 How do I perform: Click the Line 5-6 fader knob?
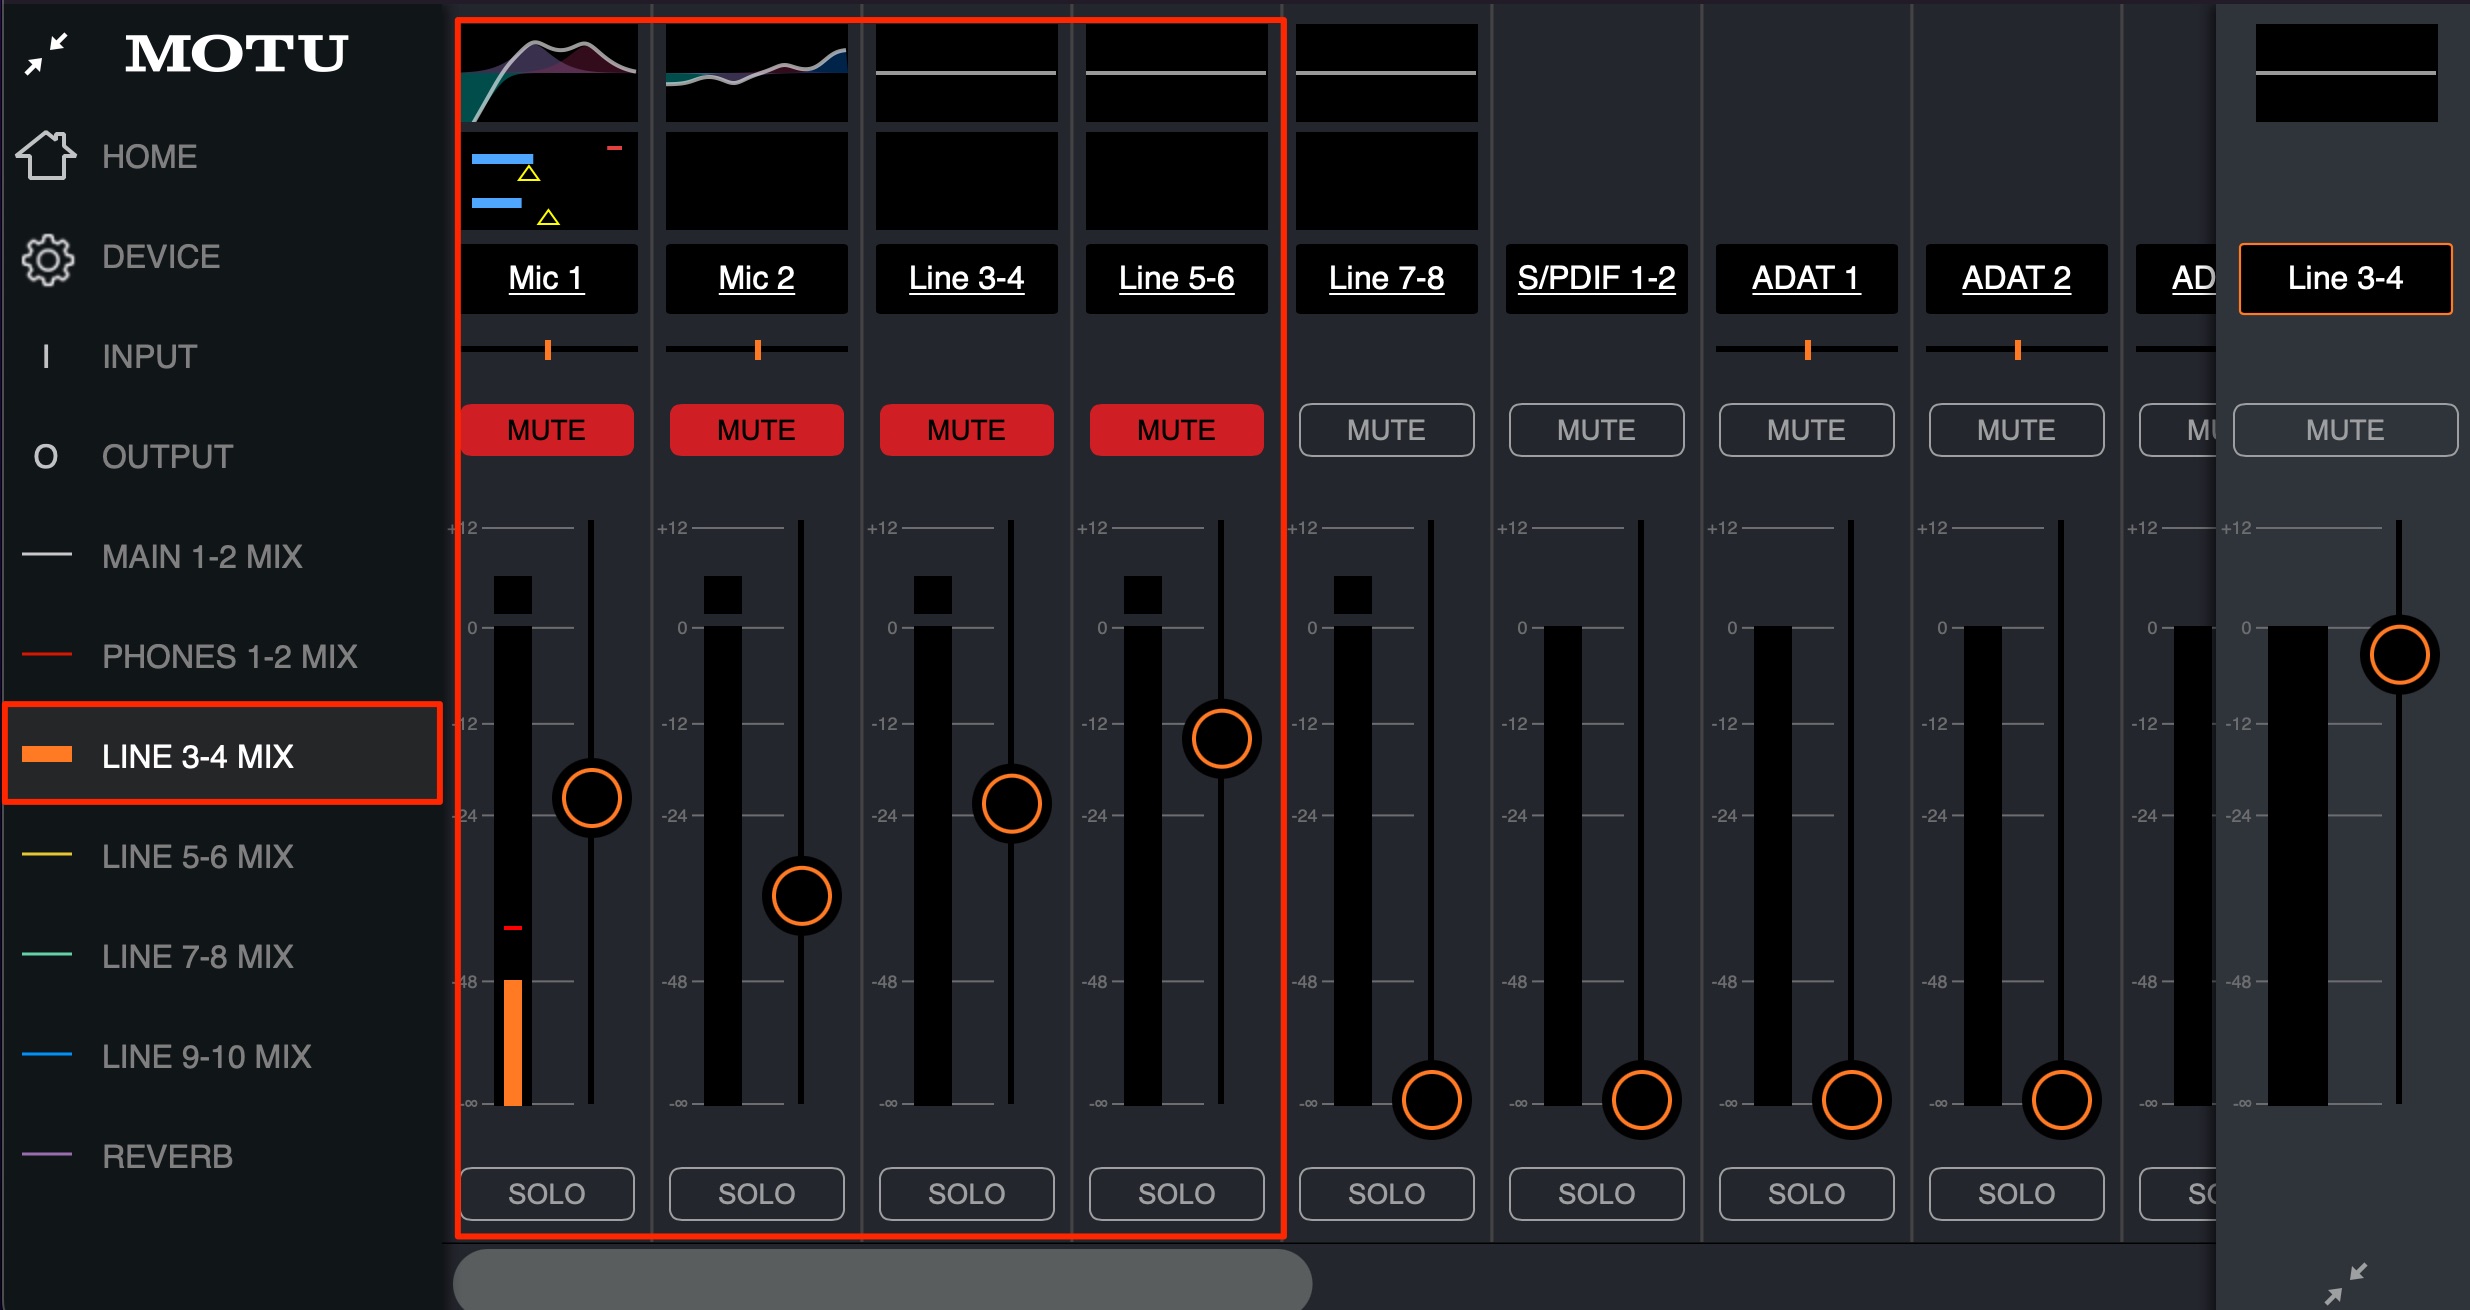click(1222, 739)
